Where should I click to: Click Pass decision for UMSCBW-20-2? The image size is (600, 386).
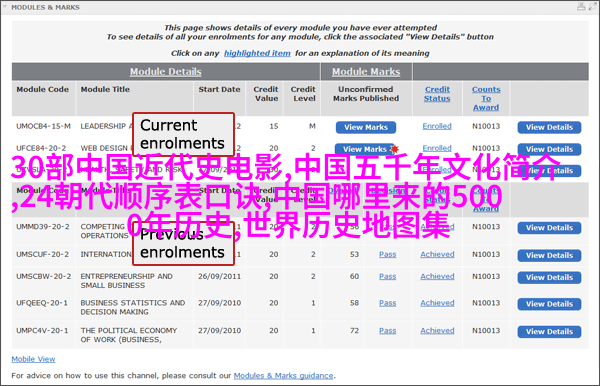pyautogui.click(x=388, y=276)
